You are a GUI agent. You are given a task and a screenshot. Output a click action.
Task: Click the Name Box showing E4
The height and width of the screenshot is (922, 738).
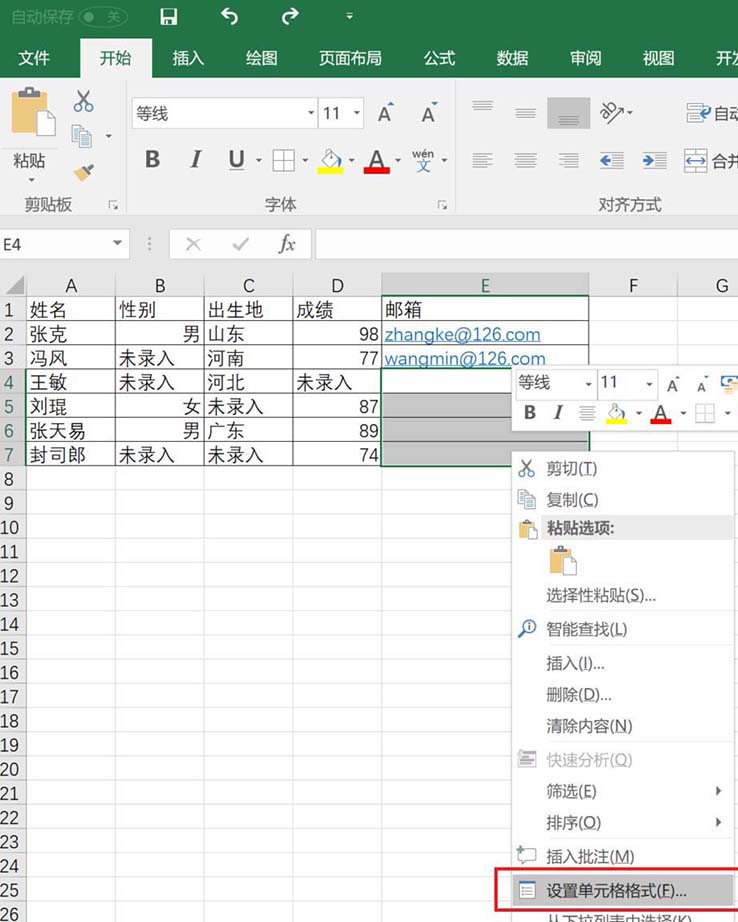click(55, 243)
